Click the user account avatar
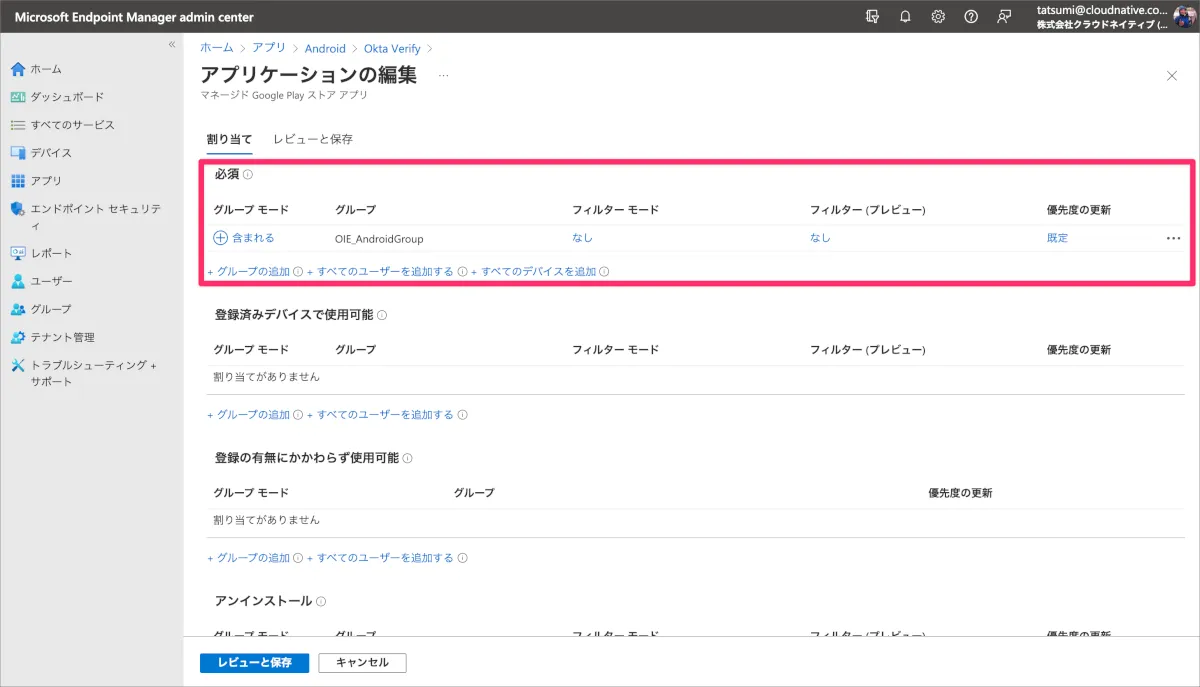The image size is (1200, 687). tap(1185, 17)
